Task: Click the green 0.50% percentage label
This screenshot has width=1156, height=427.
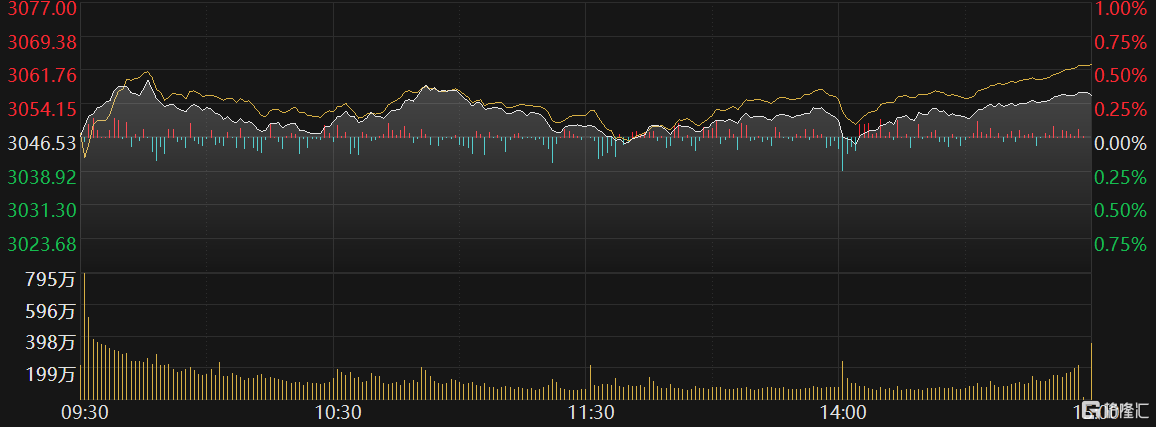Action: coord(1121,210)
